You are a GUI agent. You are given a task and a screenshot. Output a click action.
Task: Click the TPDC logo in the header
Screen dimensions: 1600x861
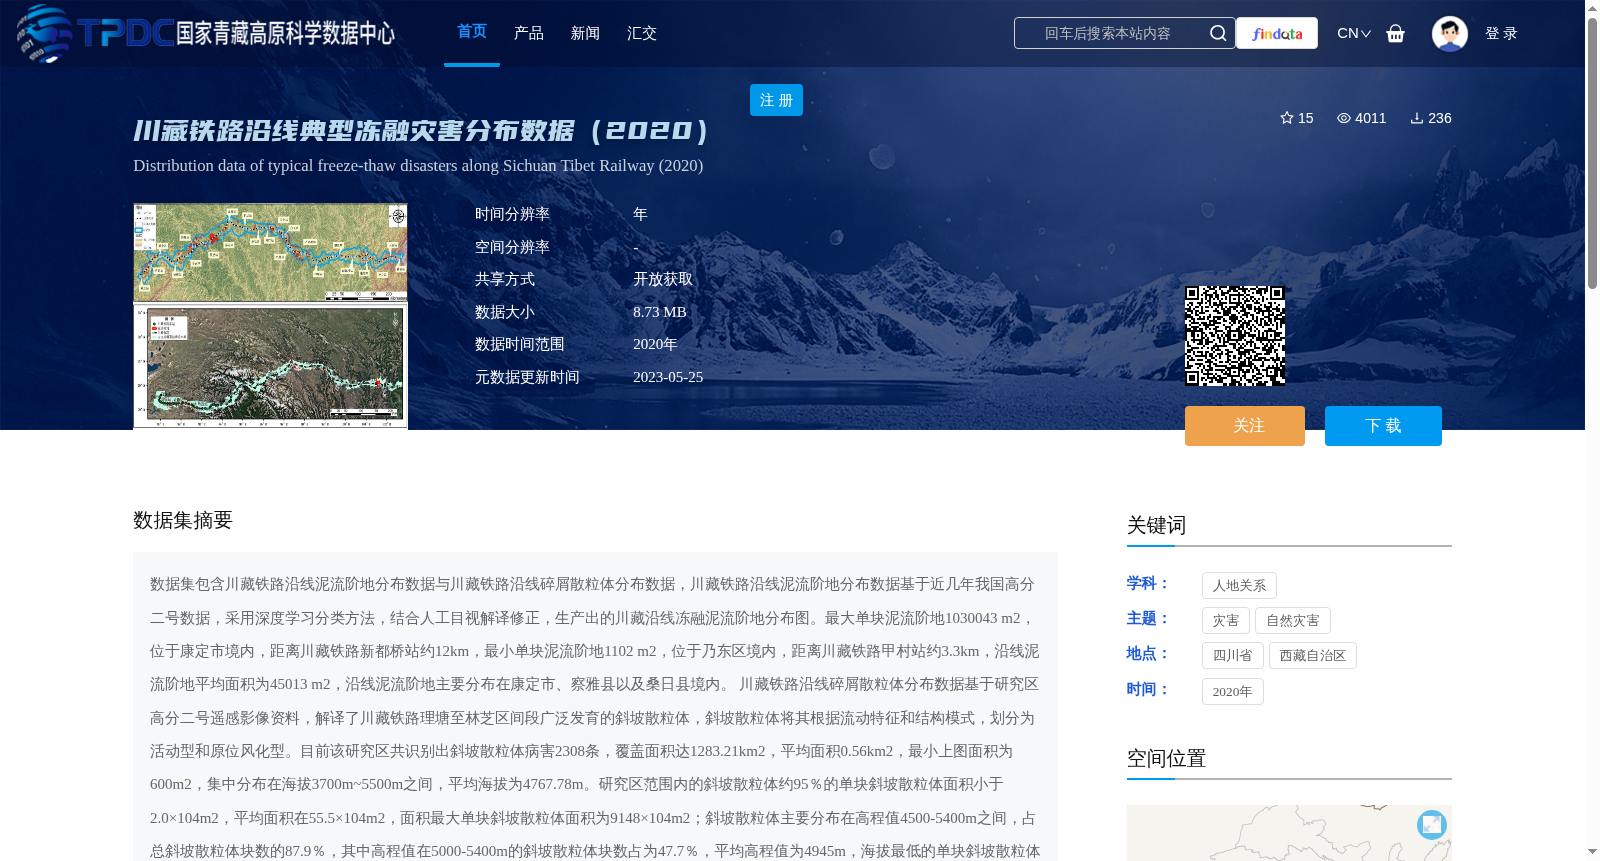point(205,33)
